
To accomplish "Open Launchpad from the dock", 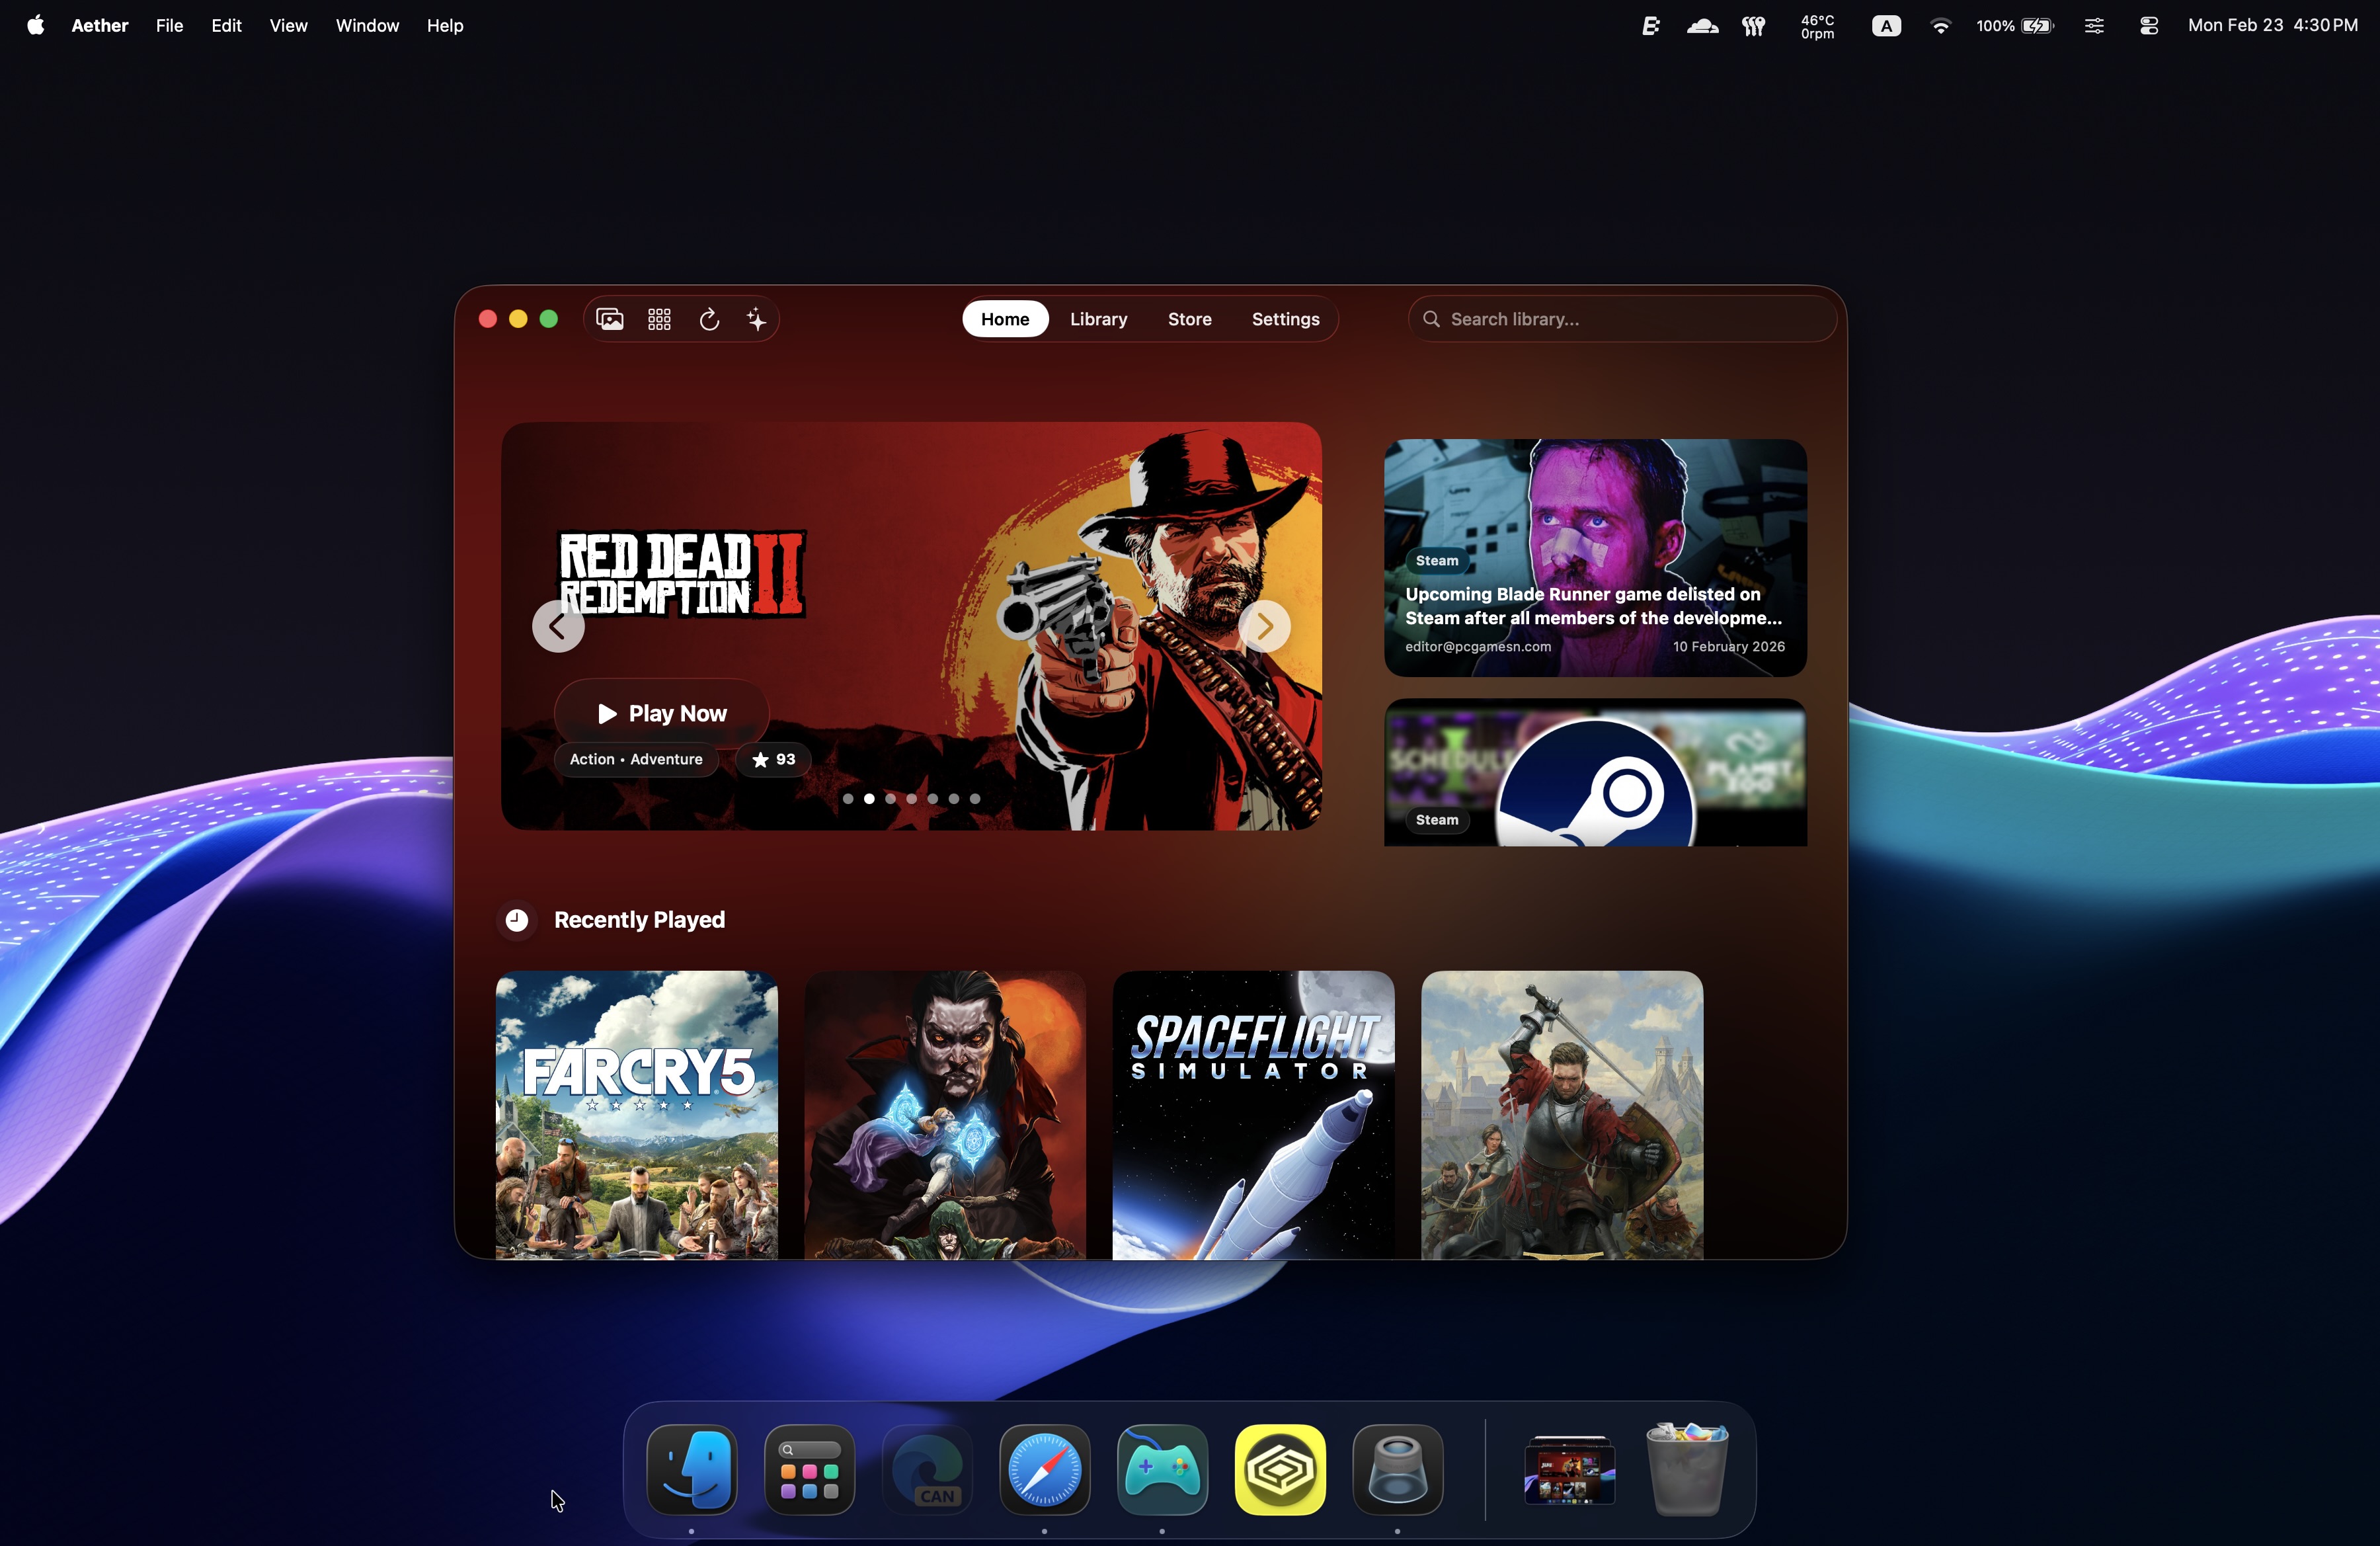I will pyautogui.click(x=809, y=1469).
